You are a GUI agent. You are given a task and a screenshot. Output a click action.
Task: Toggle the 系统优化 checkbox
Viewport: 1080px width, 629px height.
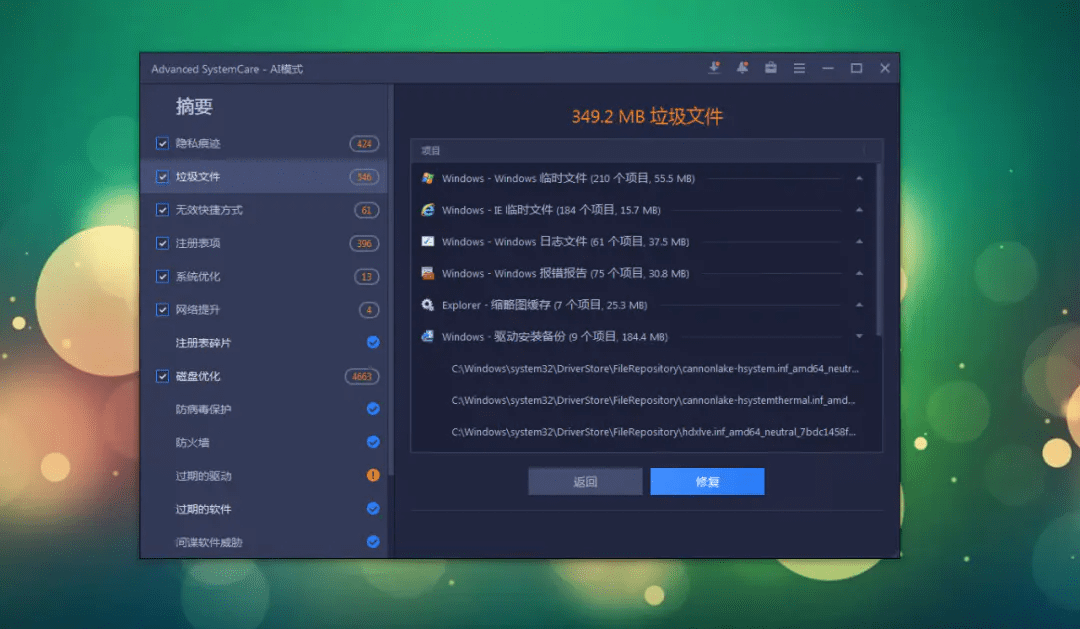click(162, 276)
